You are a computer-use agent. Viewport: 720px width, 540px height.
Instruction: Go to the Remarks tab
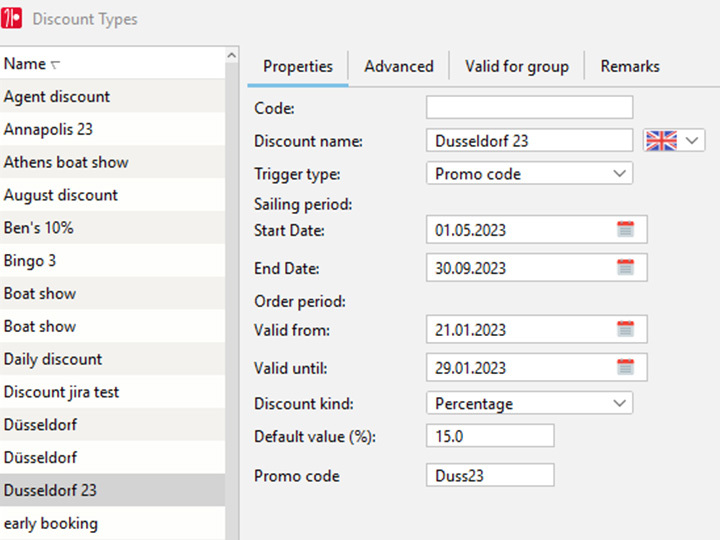pyautogui.click(x=629, y=66)
